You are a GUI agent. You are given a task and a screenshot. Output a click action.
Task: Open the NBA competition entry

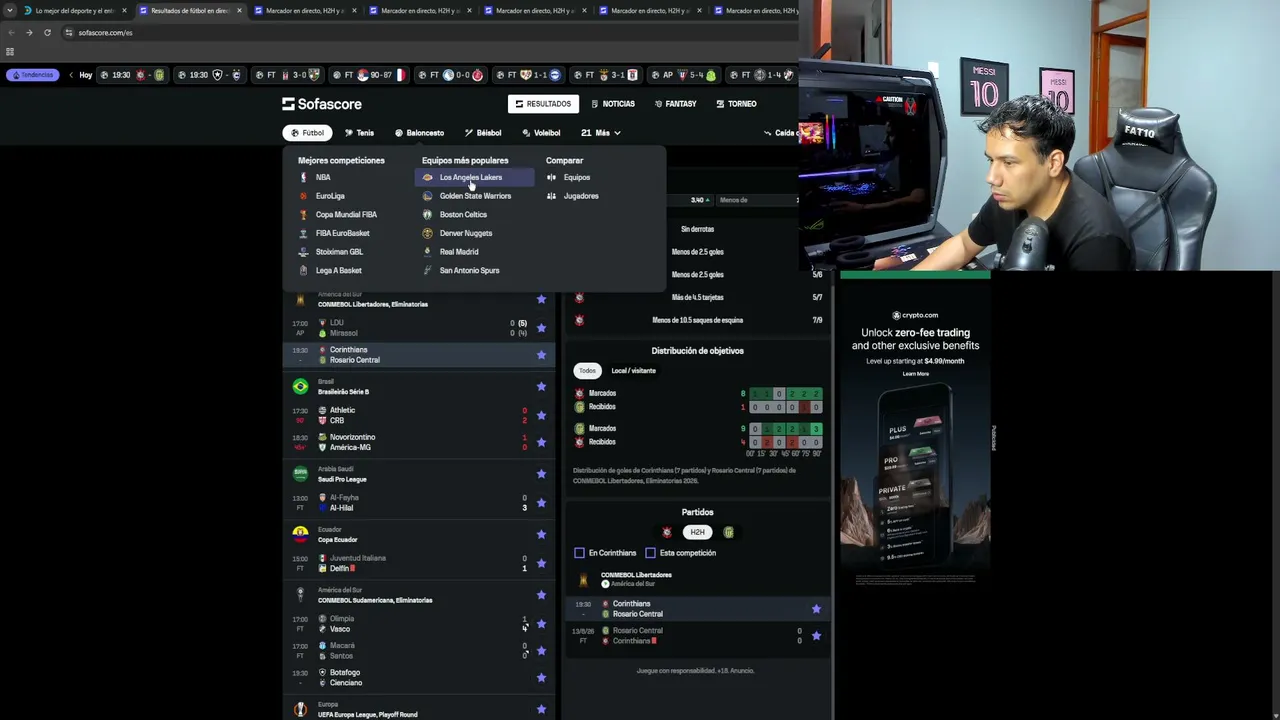[x=323, y=177]
